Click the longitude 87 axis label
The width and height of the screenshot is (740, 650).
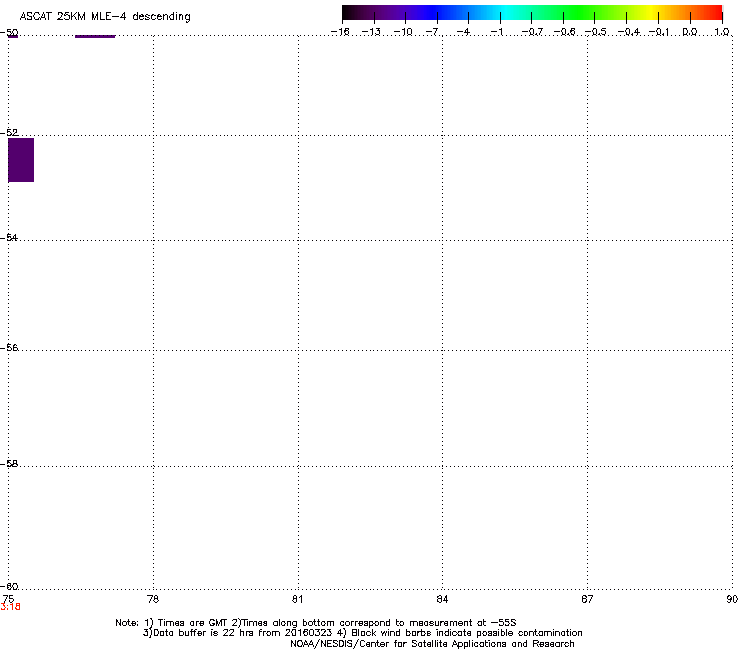[587, 599]
